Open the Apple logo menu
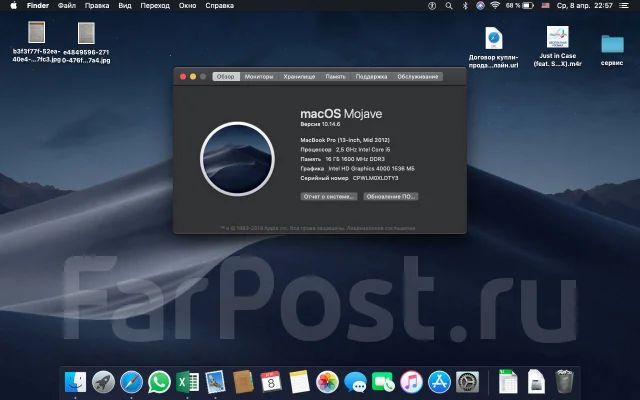Viewport: 640px width, 400px height. [x=13, y=6]
